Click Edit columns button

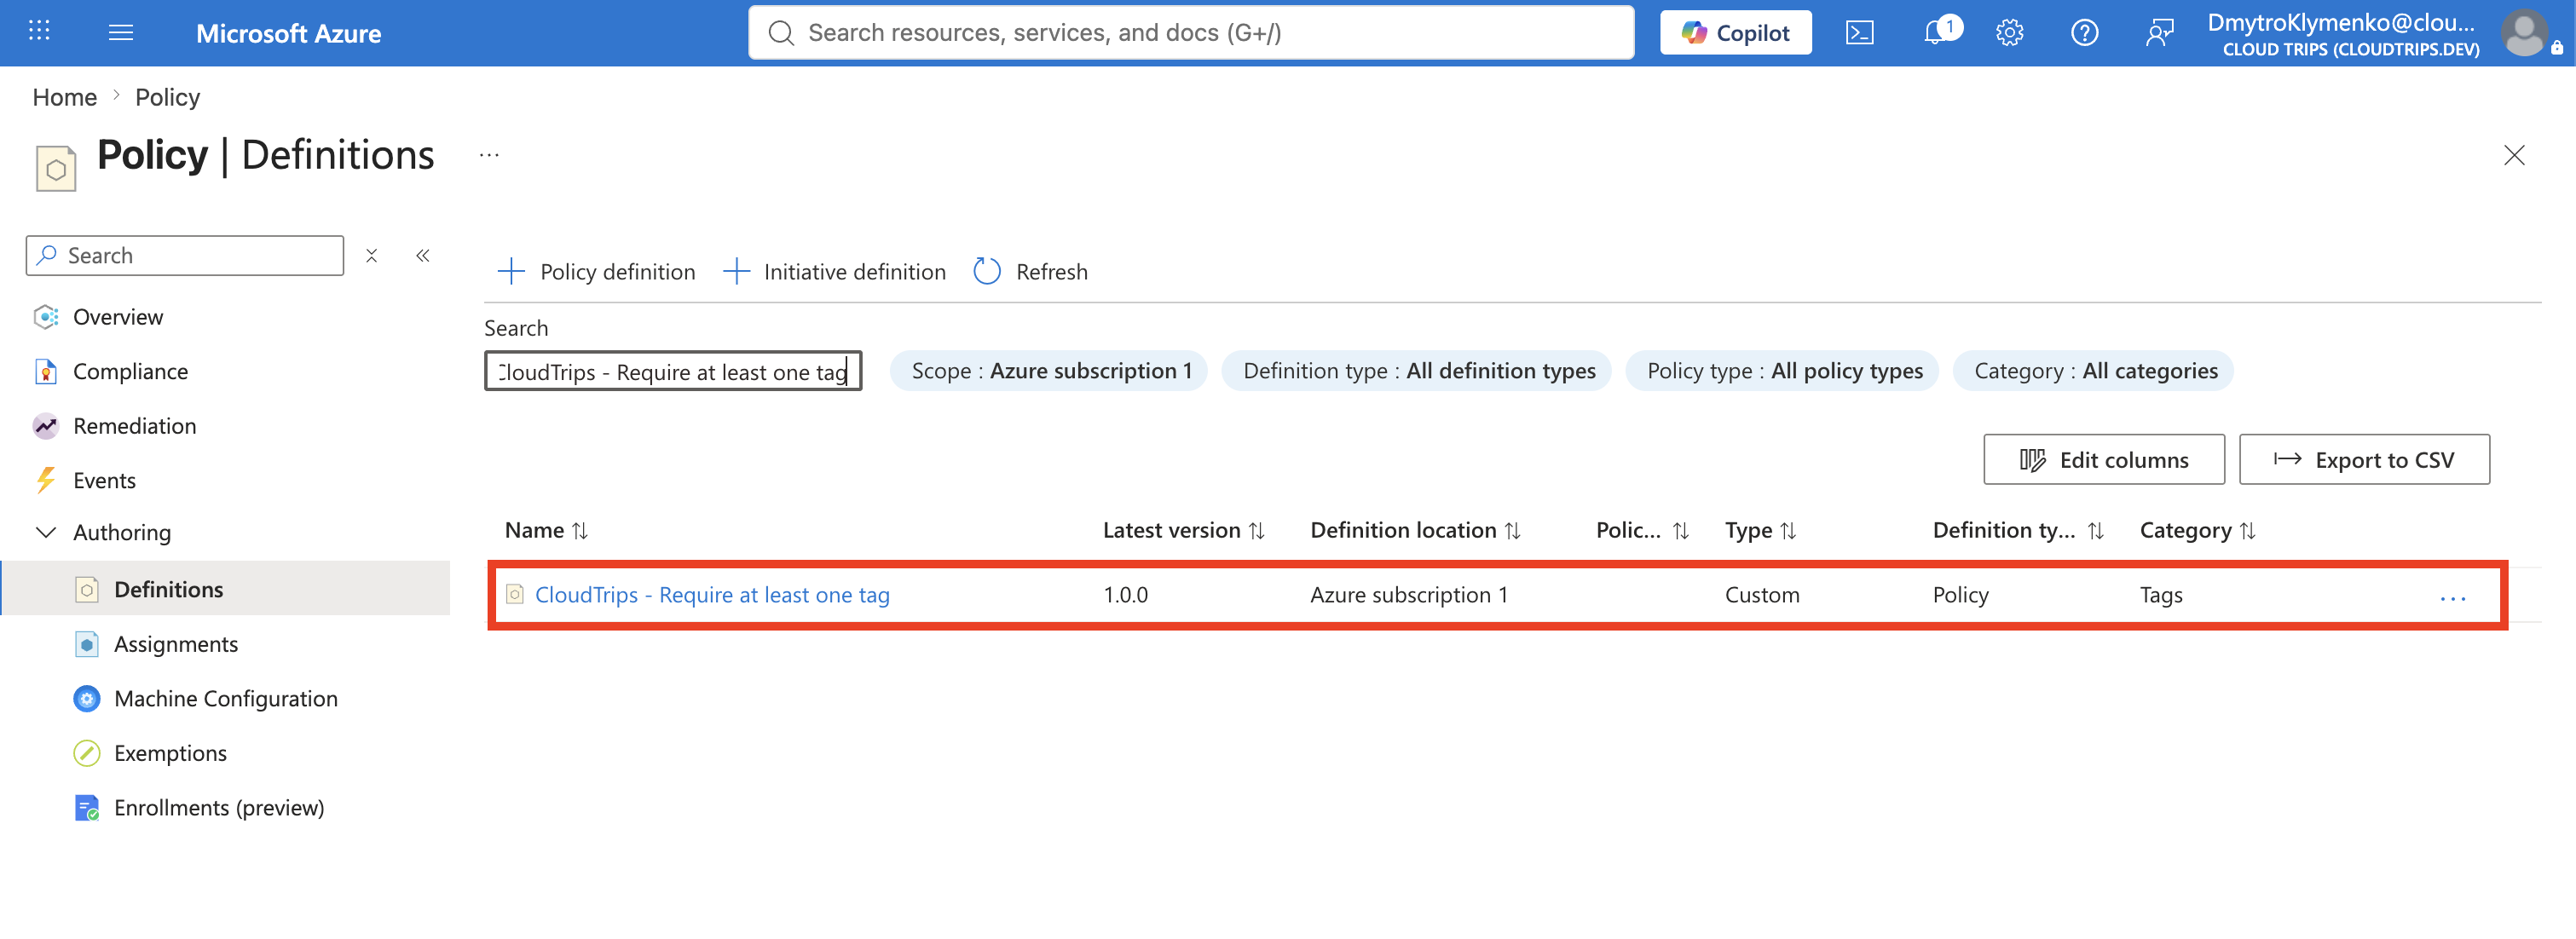2104,459
